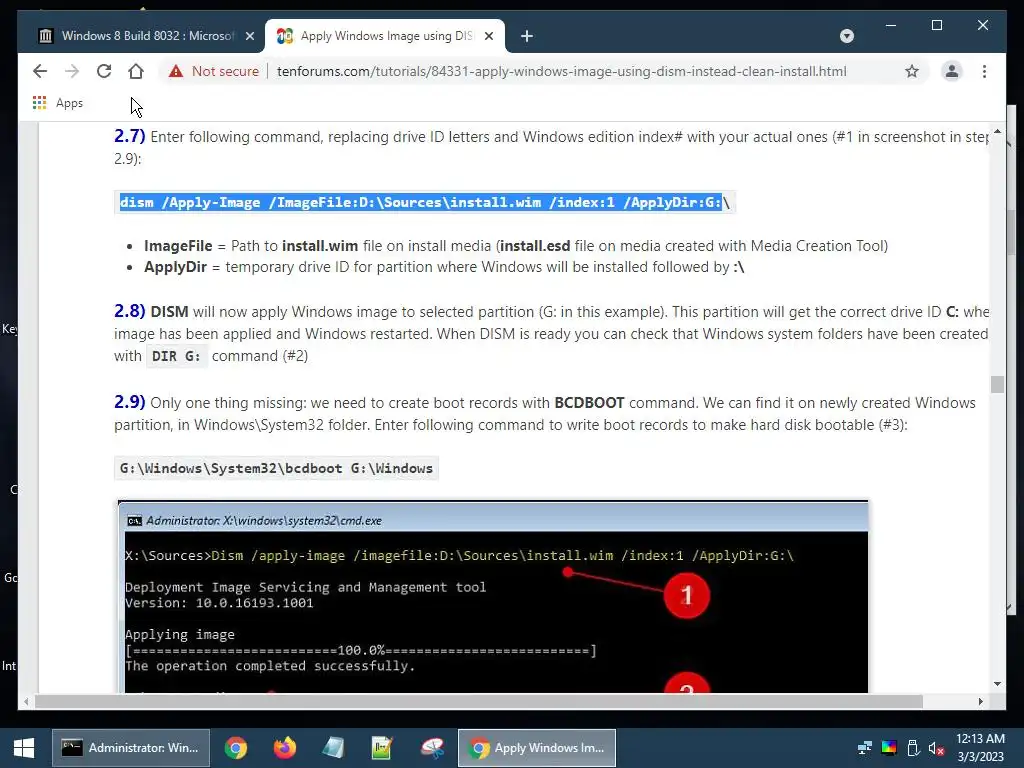Reload the tenforums page
Viewport: 1024px width, 768px height.
click(x=104, y=71)
